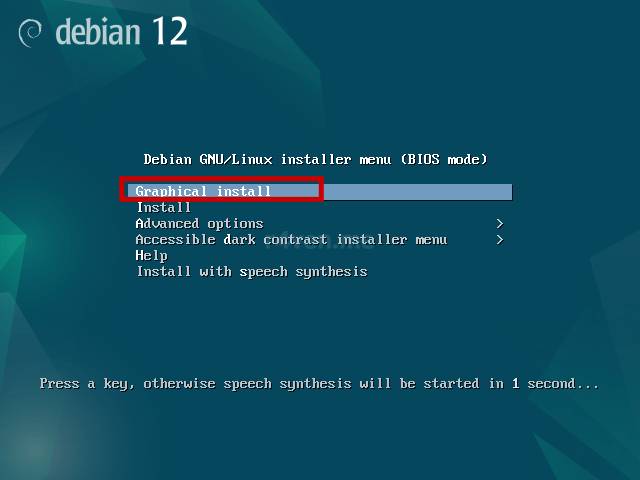Screen dimensions: 640x480
Task: Choose Install with speech synthesis
Action: [x=252, y=272]
